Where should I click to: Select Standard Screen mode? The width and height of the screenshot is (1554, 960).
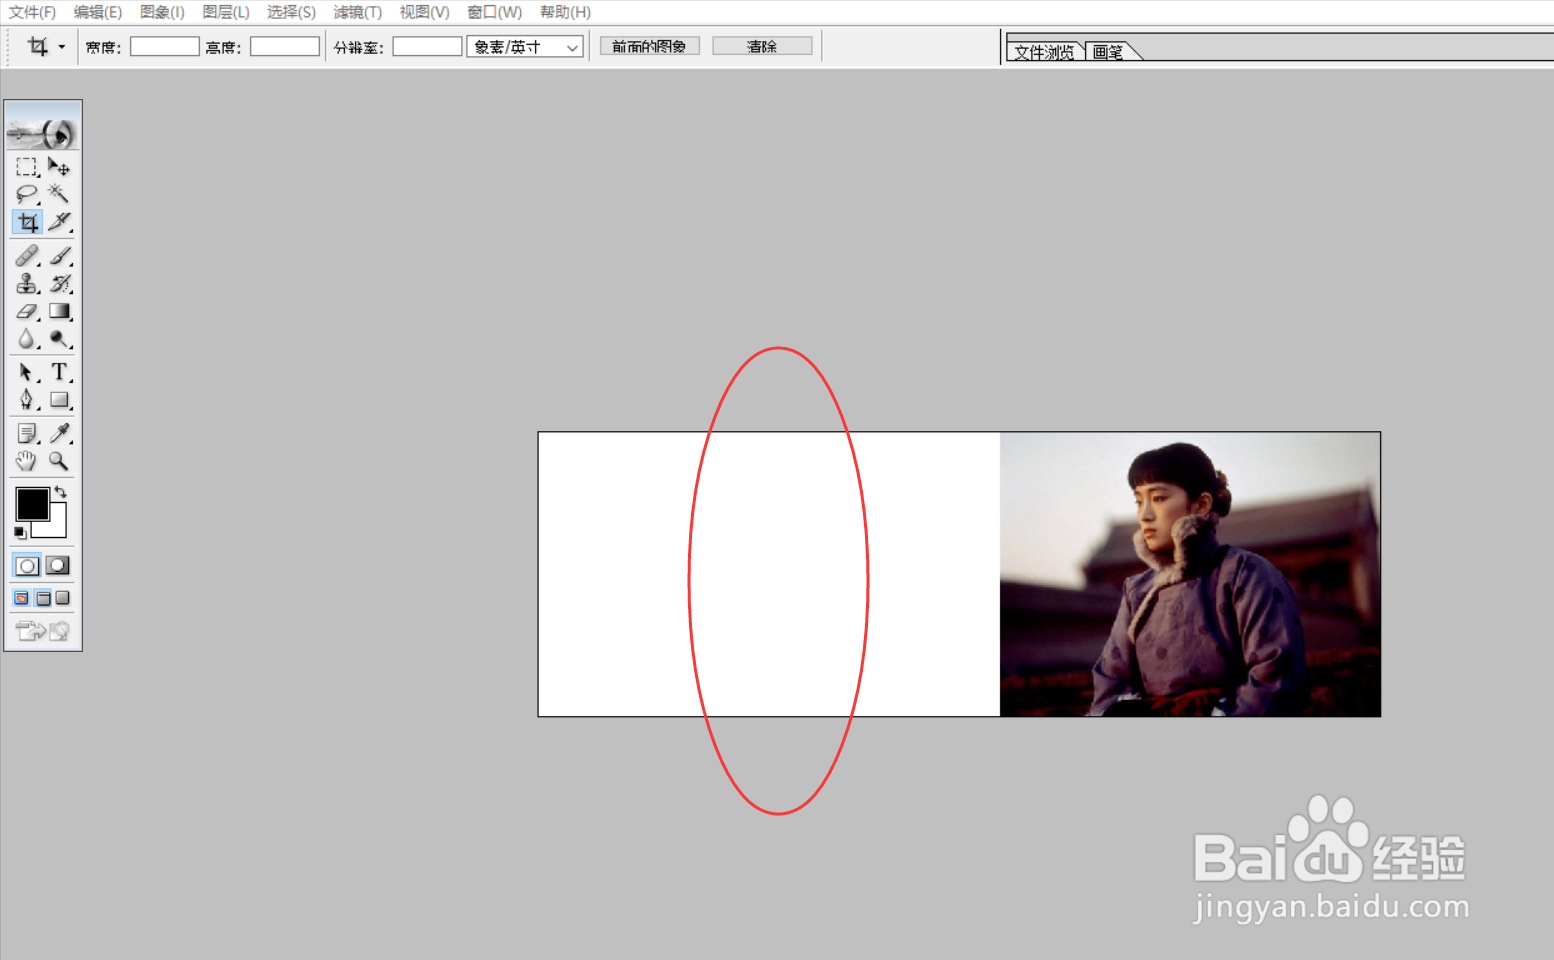click(21, 598)
